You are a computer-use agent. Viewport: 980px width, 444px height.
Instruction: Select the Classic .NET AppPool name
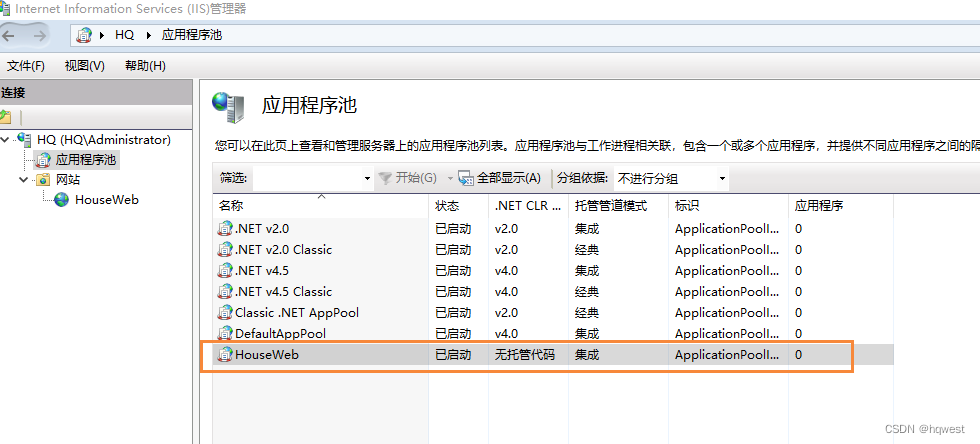point(297,313)
